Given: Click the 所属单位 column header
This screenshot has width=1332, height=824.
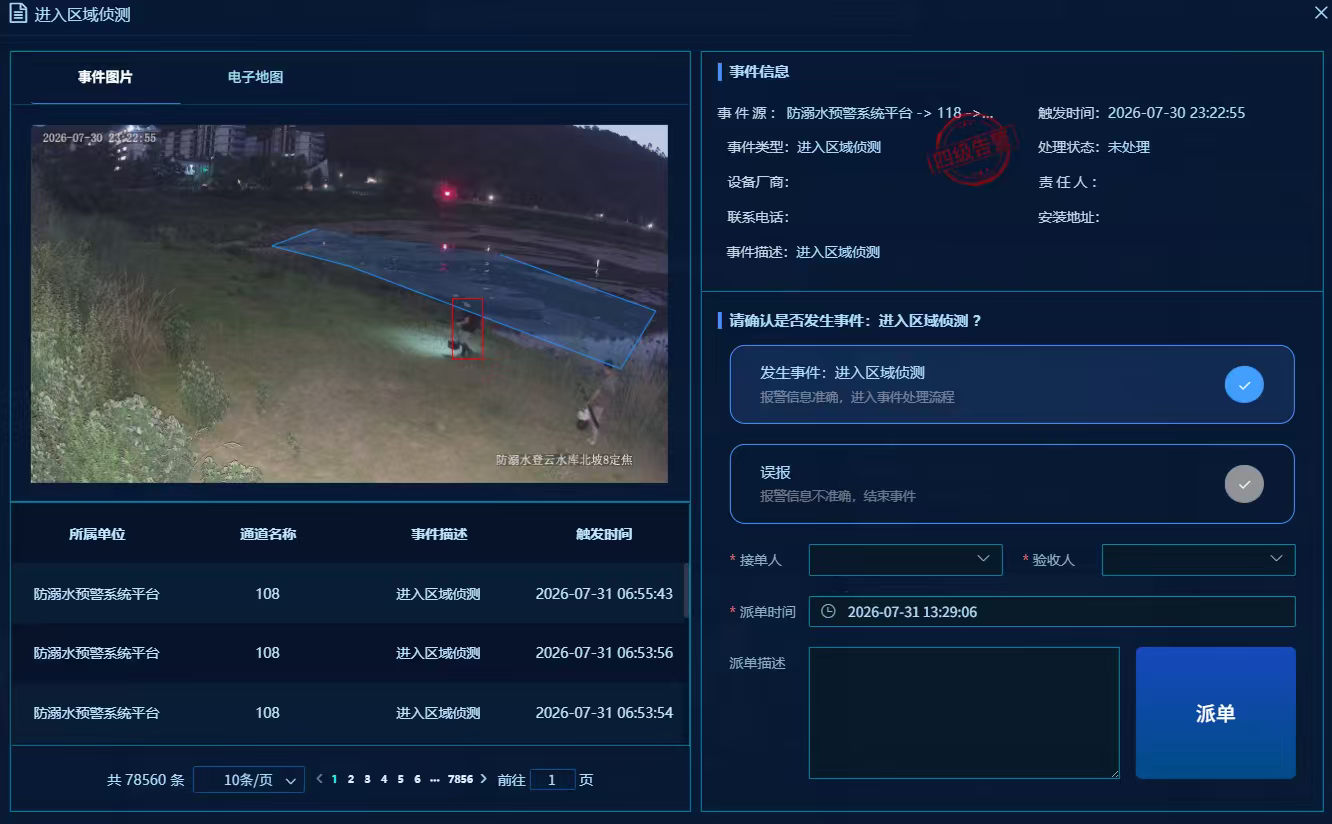Looking at the screenshot, I should (x=97, y=534).
